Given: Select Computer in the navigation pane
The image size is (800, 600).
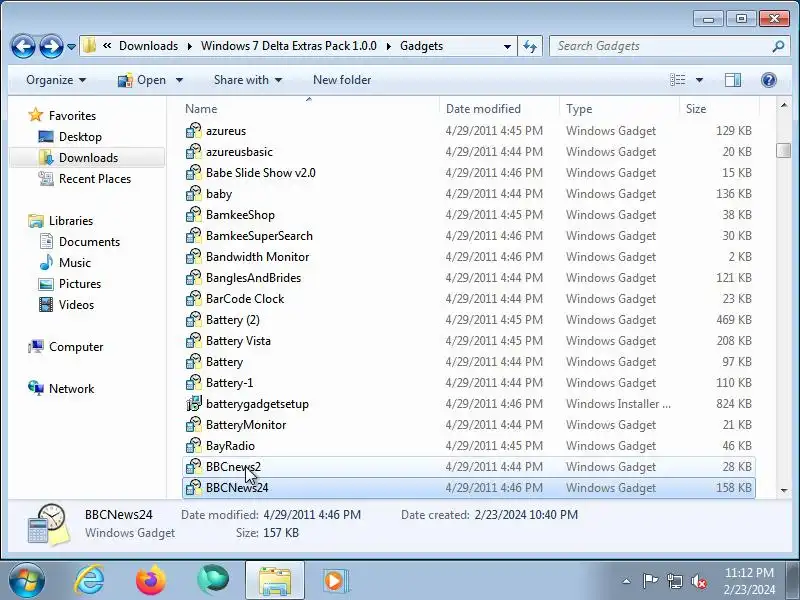Looking at the screenshot, I should [76, 346].
